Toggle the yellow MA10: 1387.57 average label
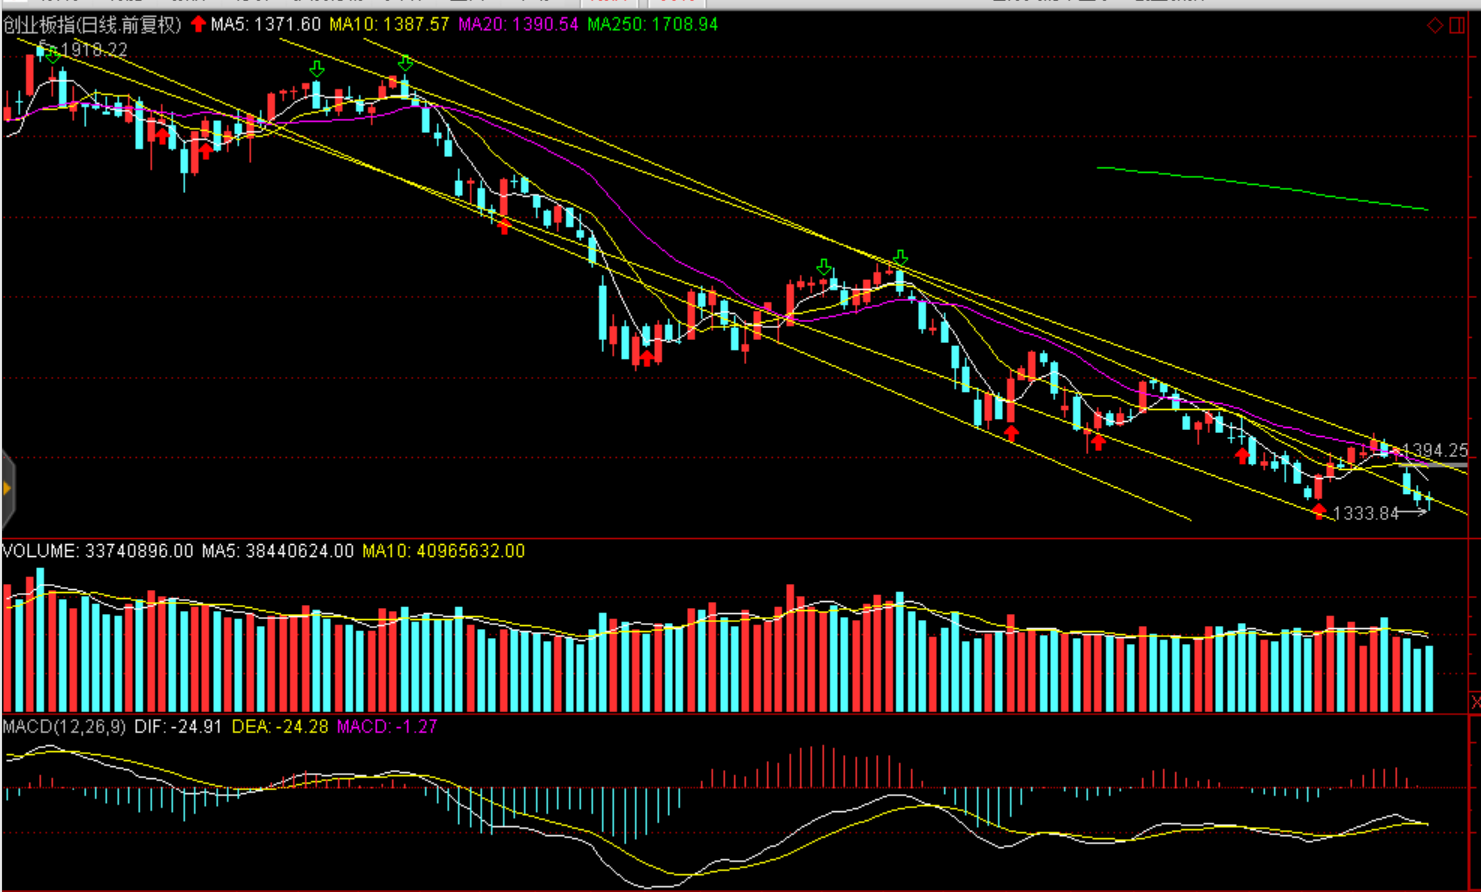The height and width of the screenshot is (892, 1481). pos(389,24)
